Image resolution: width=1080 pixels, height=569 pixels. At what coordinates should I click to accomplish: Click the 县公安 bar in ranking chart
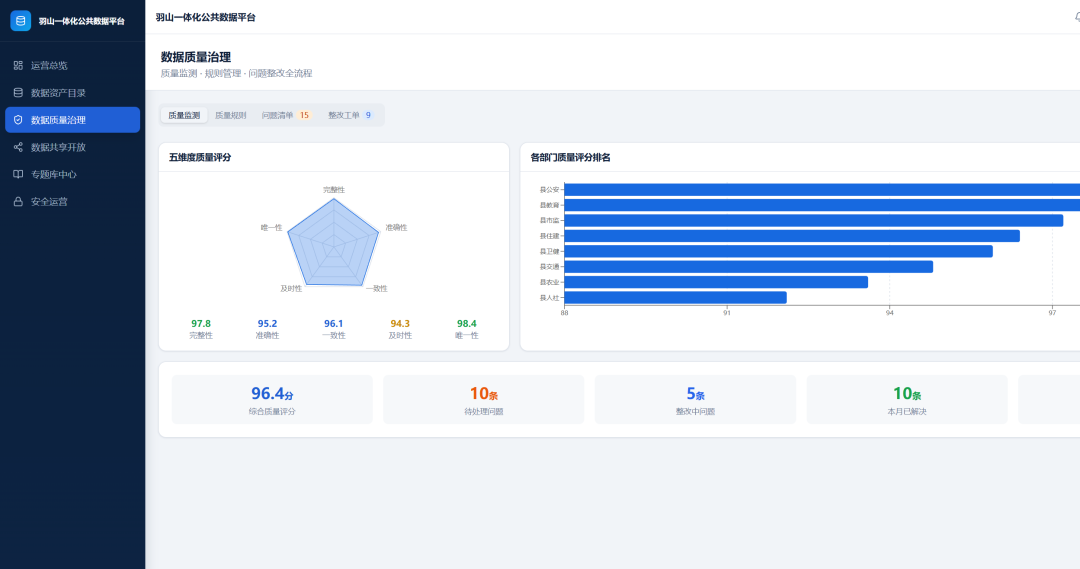pos(822,190)
